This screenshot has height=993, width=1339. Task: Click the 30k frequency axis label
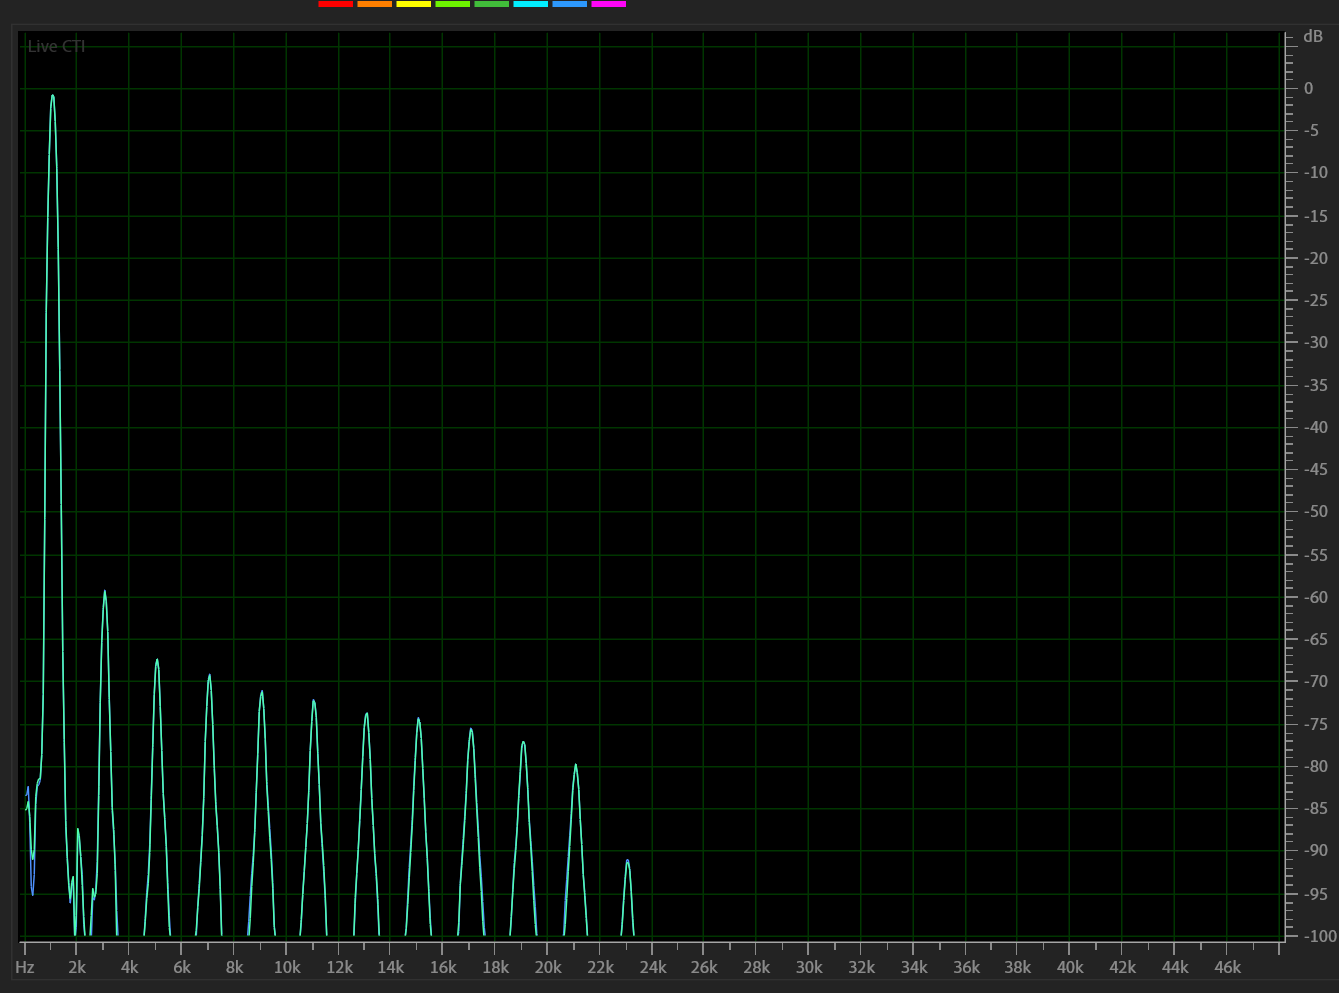pos(809,967)
